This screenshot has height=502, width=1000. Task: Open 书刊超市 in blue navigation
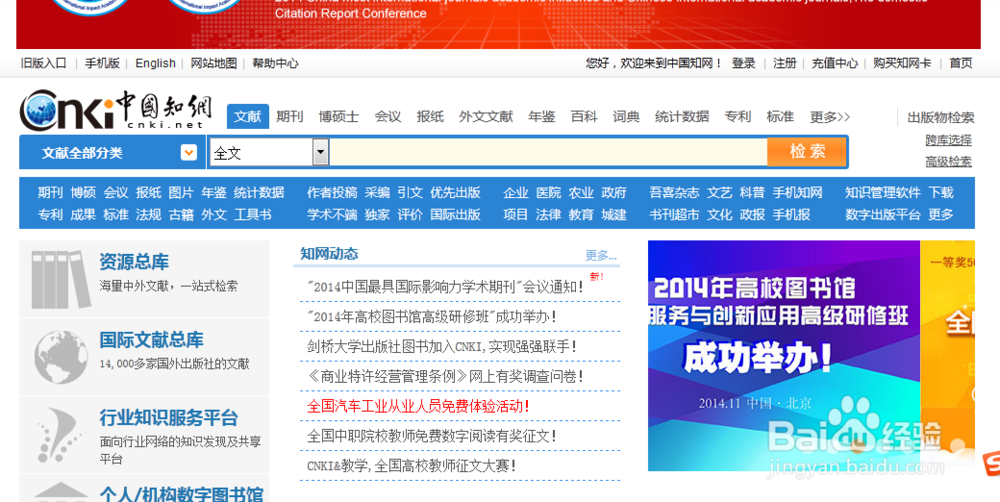coord(674,215)
